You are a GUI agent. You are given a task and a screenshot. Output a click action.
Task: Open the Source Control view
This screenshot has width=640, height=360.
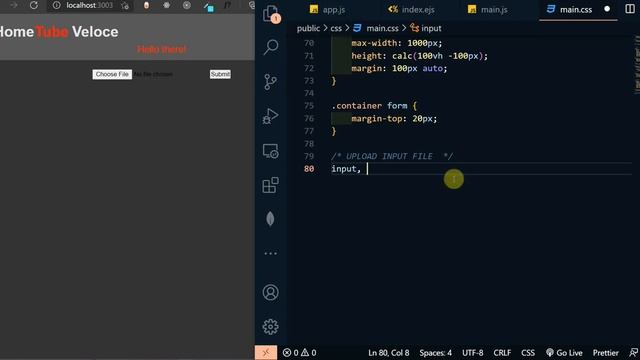[270, 82]
